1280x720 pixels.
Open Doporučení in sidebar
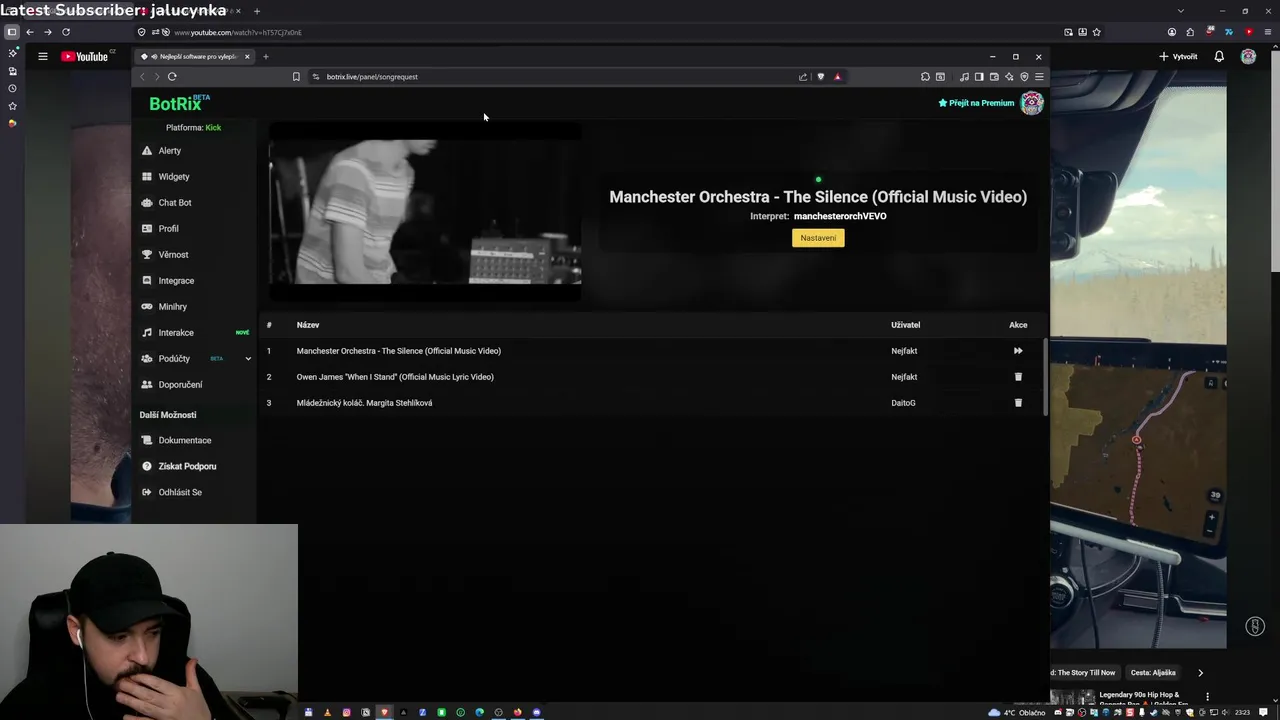point(180,385)
